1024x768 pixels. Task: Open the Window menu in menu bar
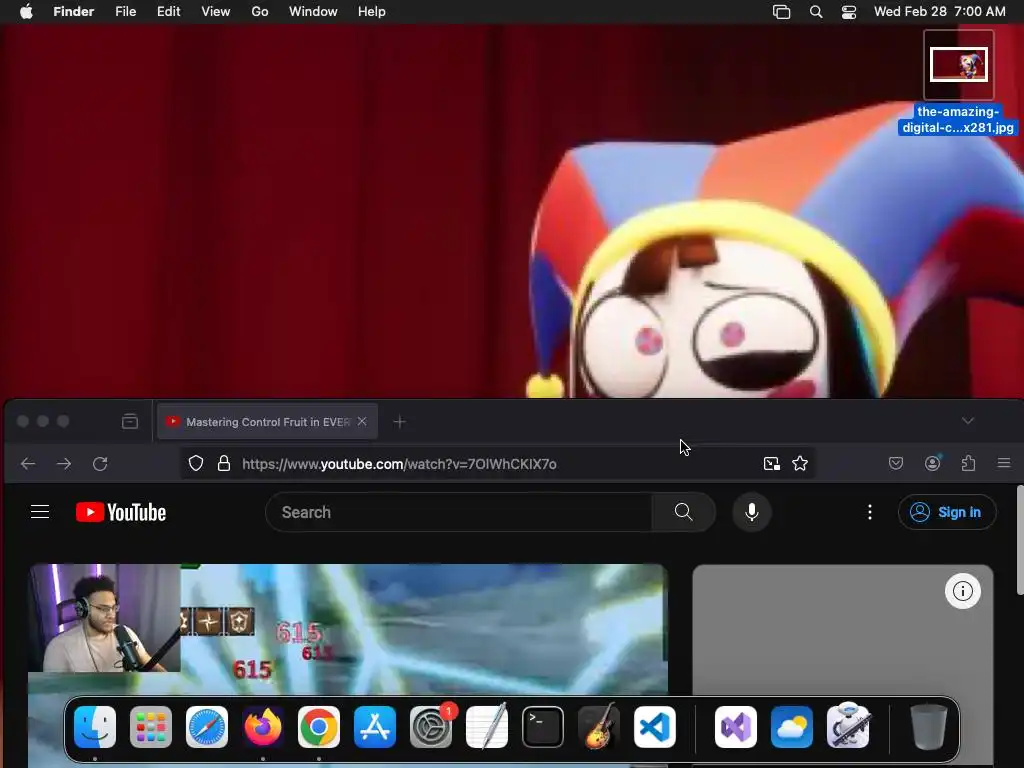313,12
